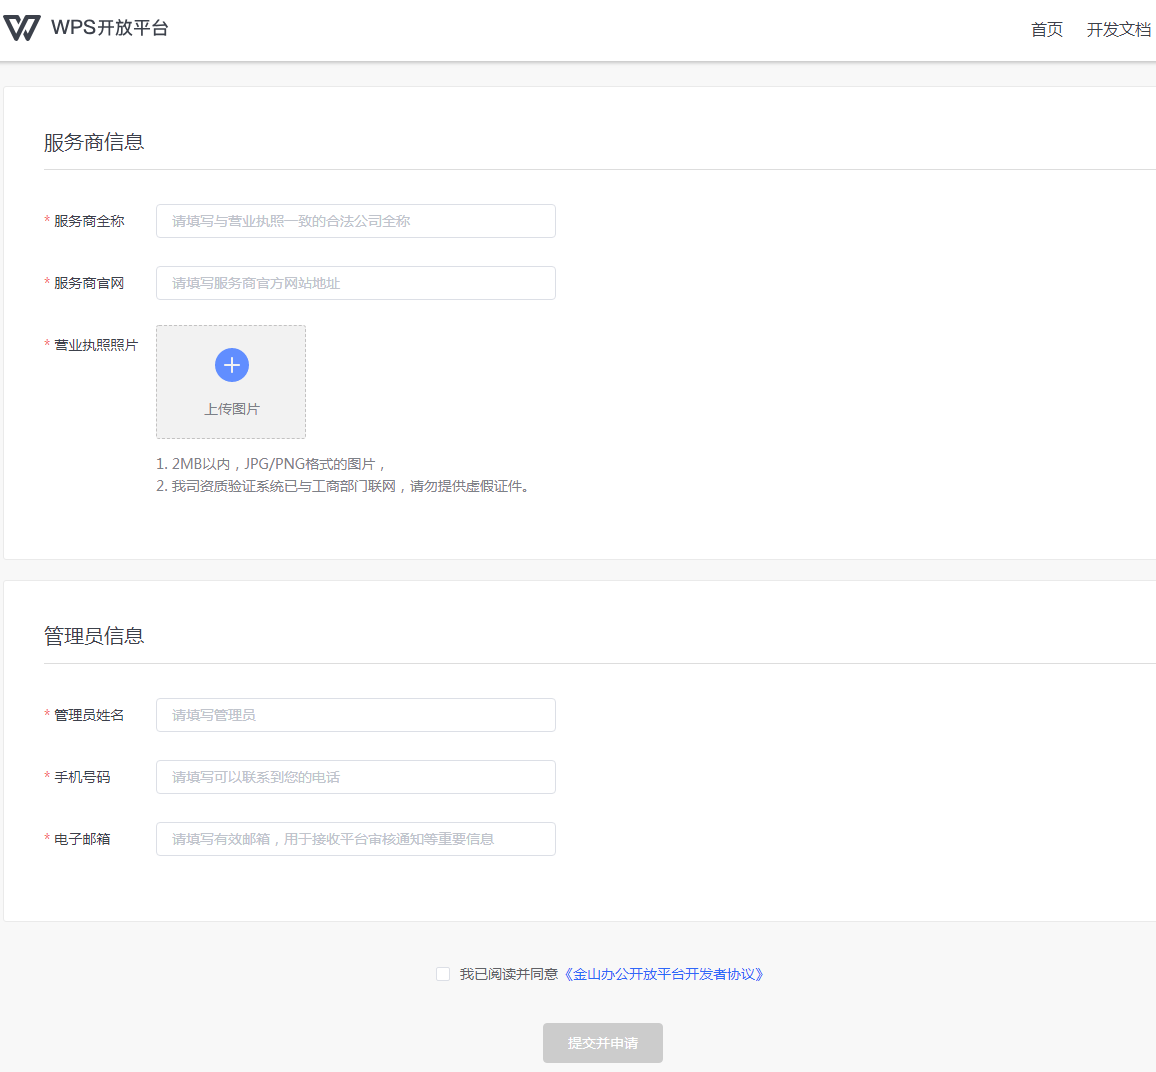Click the 营业执照照片 label
This screenshot has width=1156, height=1072.
point(96,345)
